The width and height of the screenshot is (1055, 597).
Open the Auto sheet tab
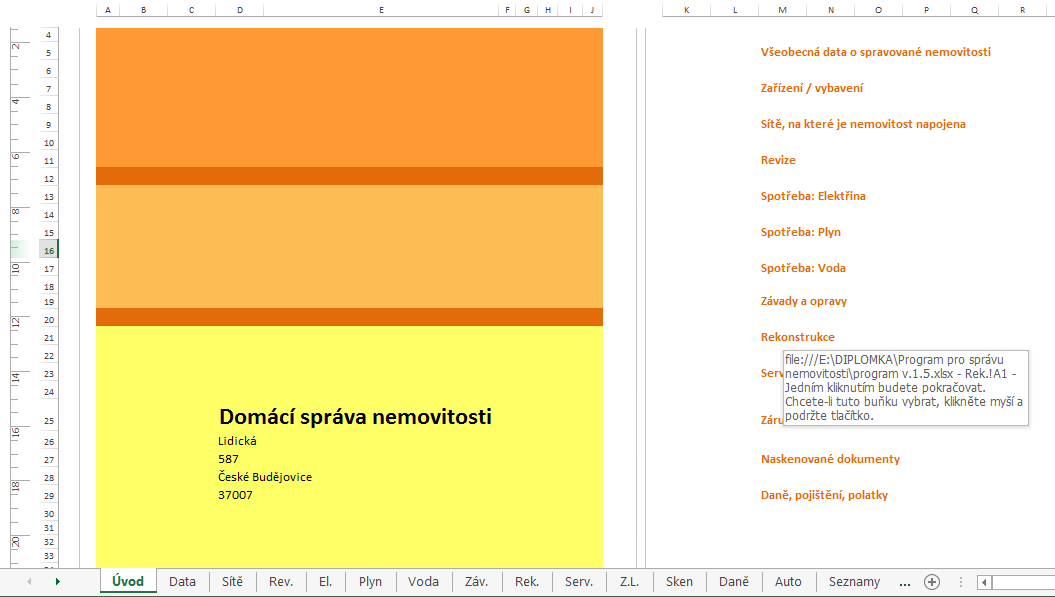coord(788,582)
